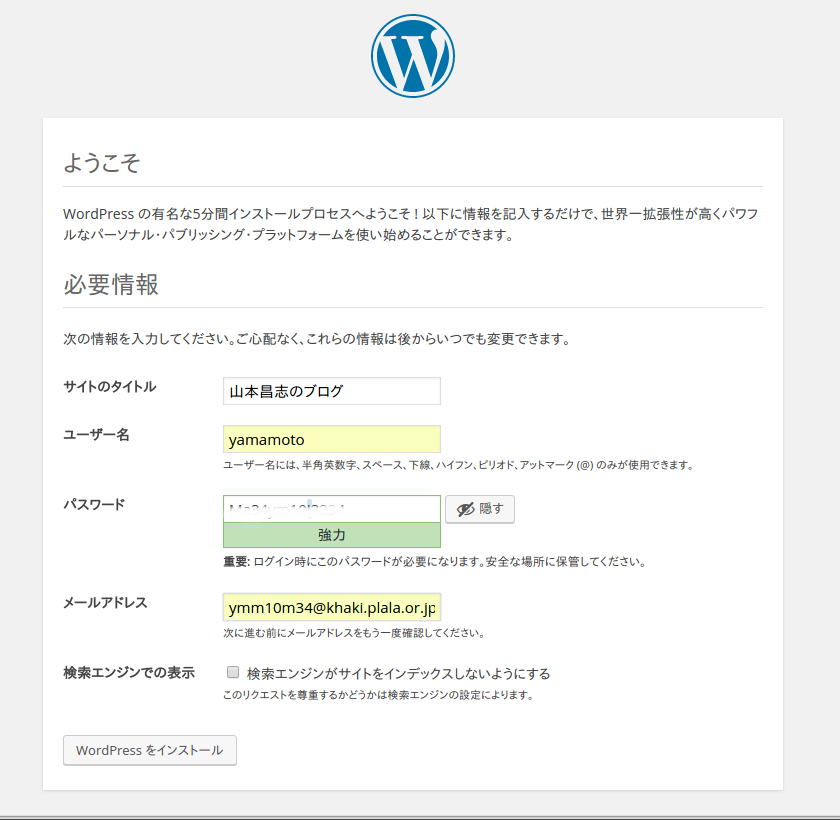Hide the password with the 隠す button

(480, 509)
